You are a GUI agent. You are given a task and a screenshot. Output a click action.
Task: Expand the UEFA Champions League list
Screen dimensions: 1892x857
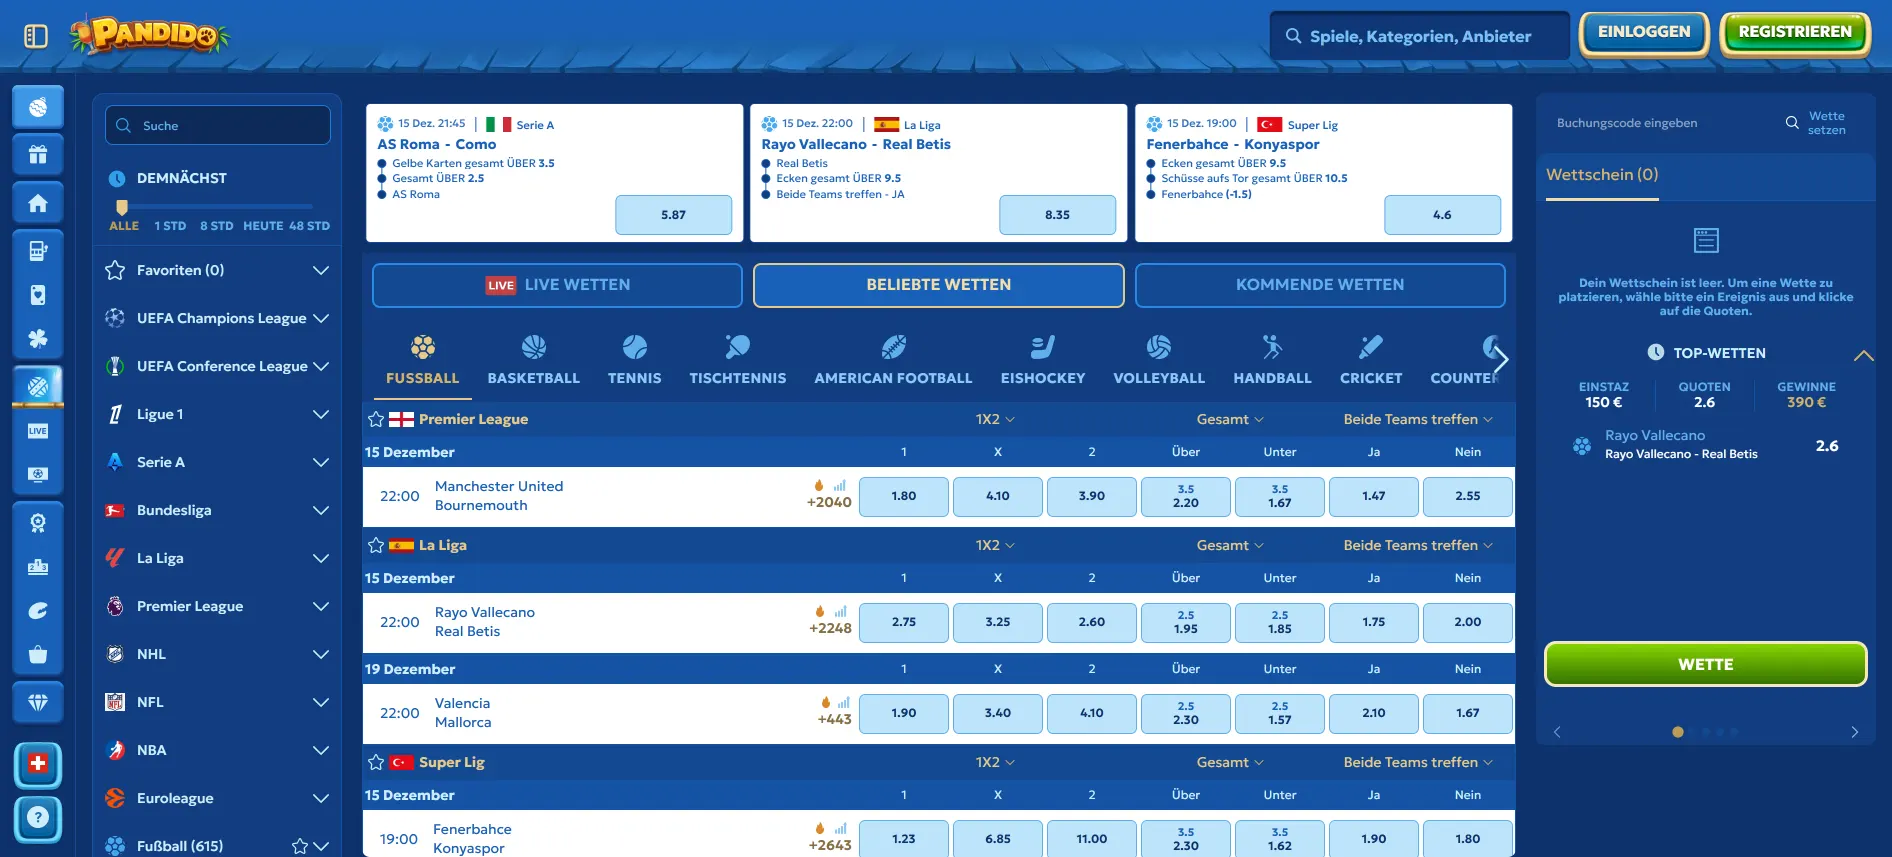coord(320,318)
